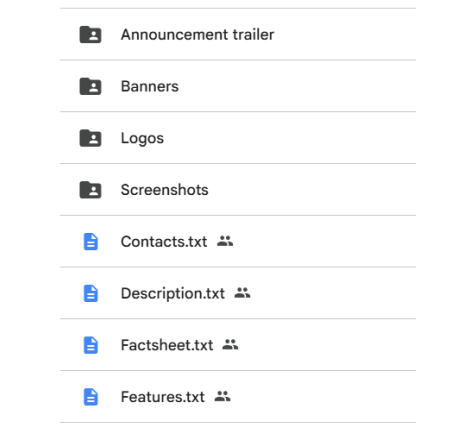This screenshot has height=431, width=470.
Task: Click the Screenshots shared folder icon
Action: click(90, 190)
